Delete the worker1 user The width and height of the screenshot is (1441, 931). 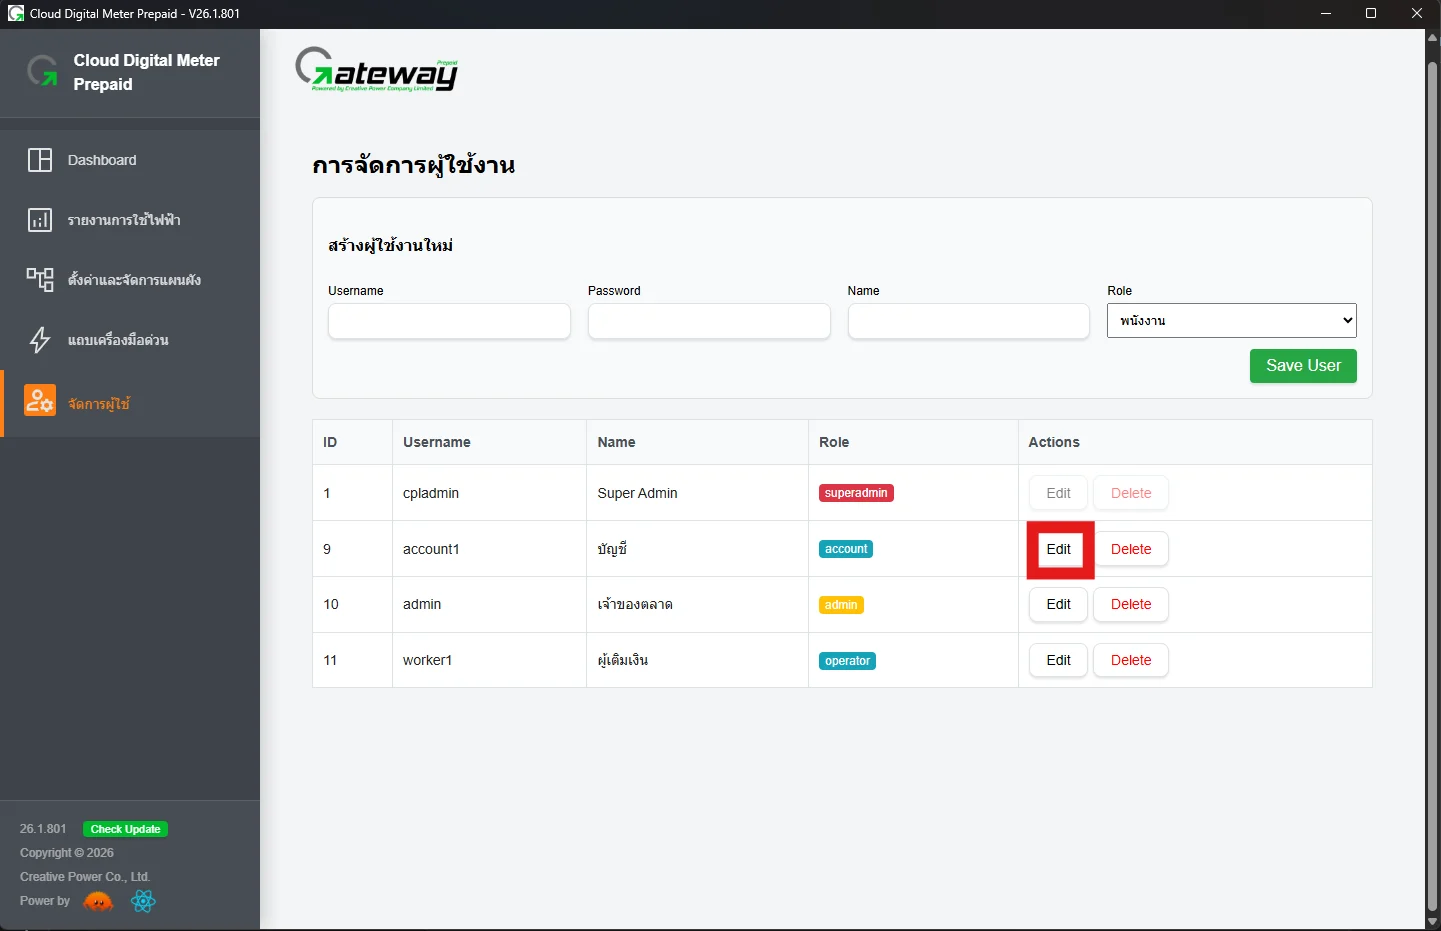coord(1131,660)
